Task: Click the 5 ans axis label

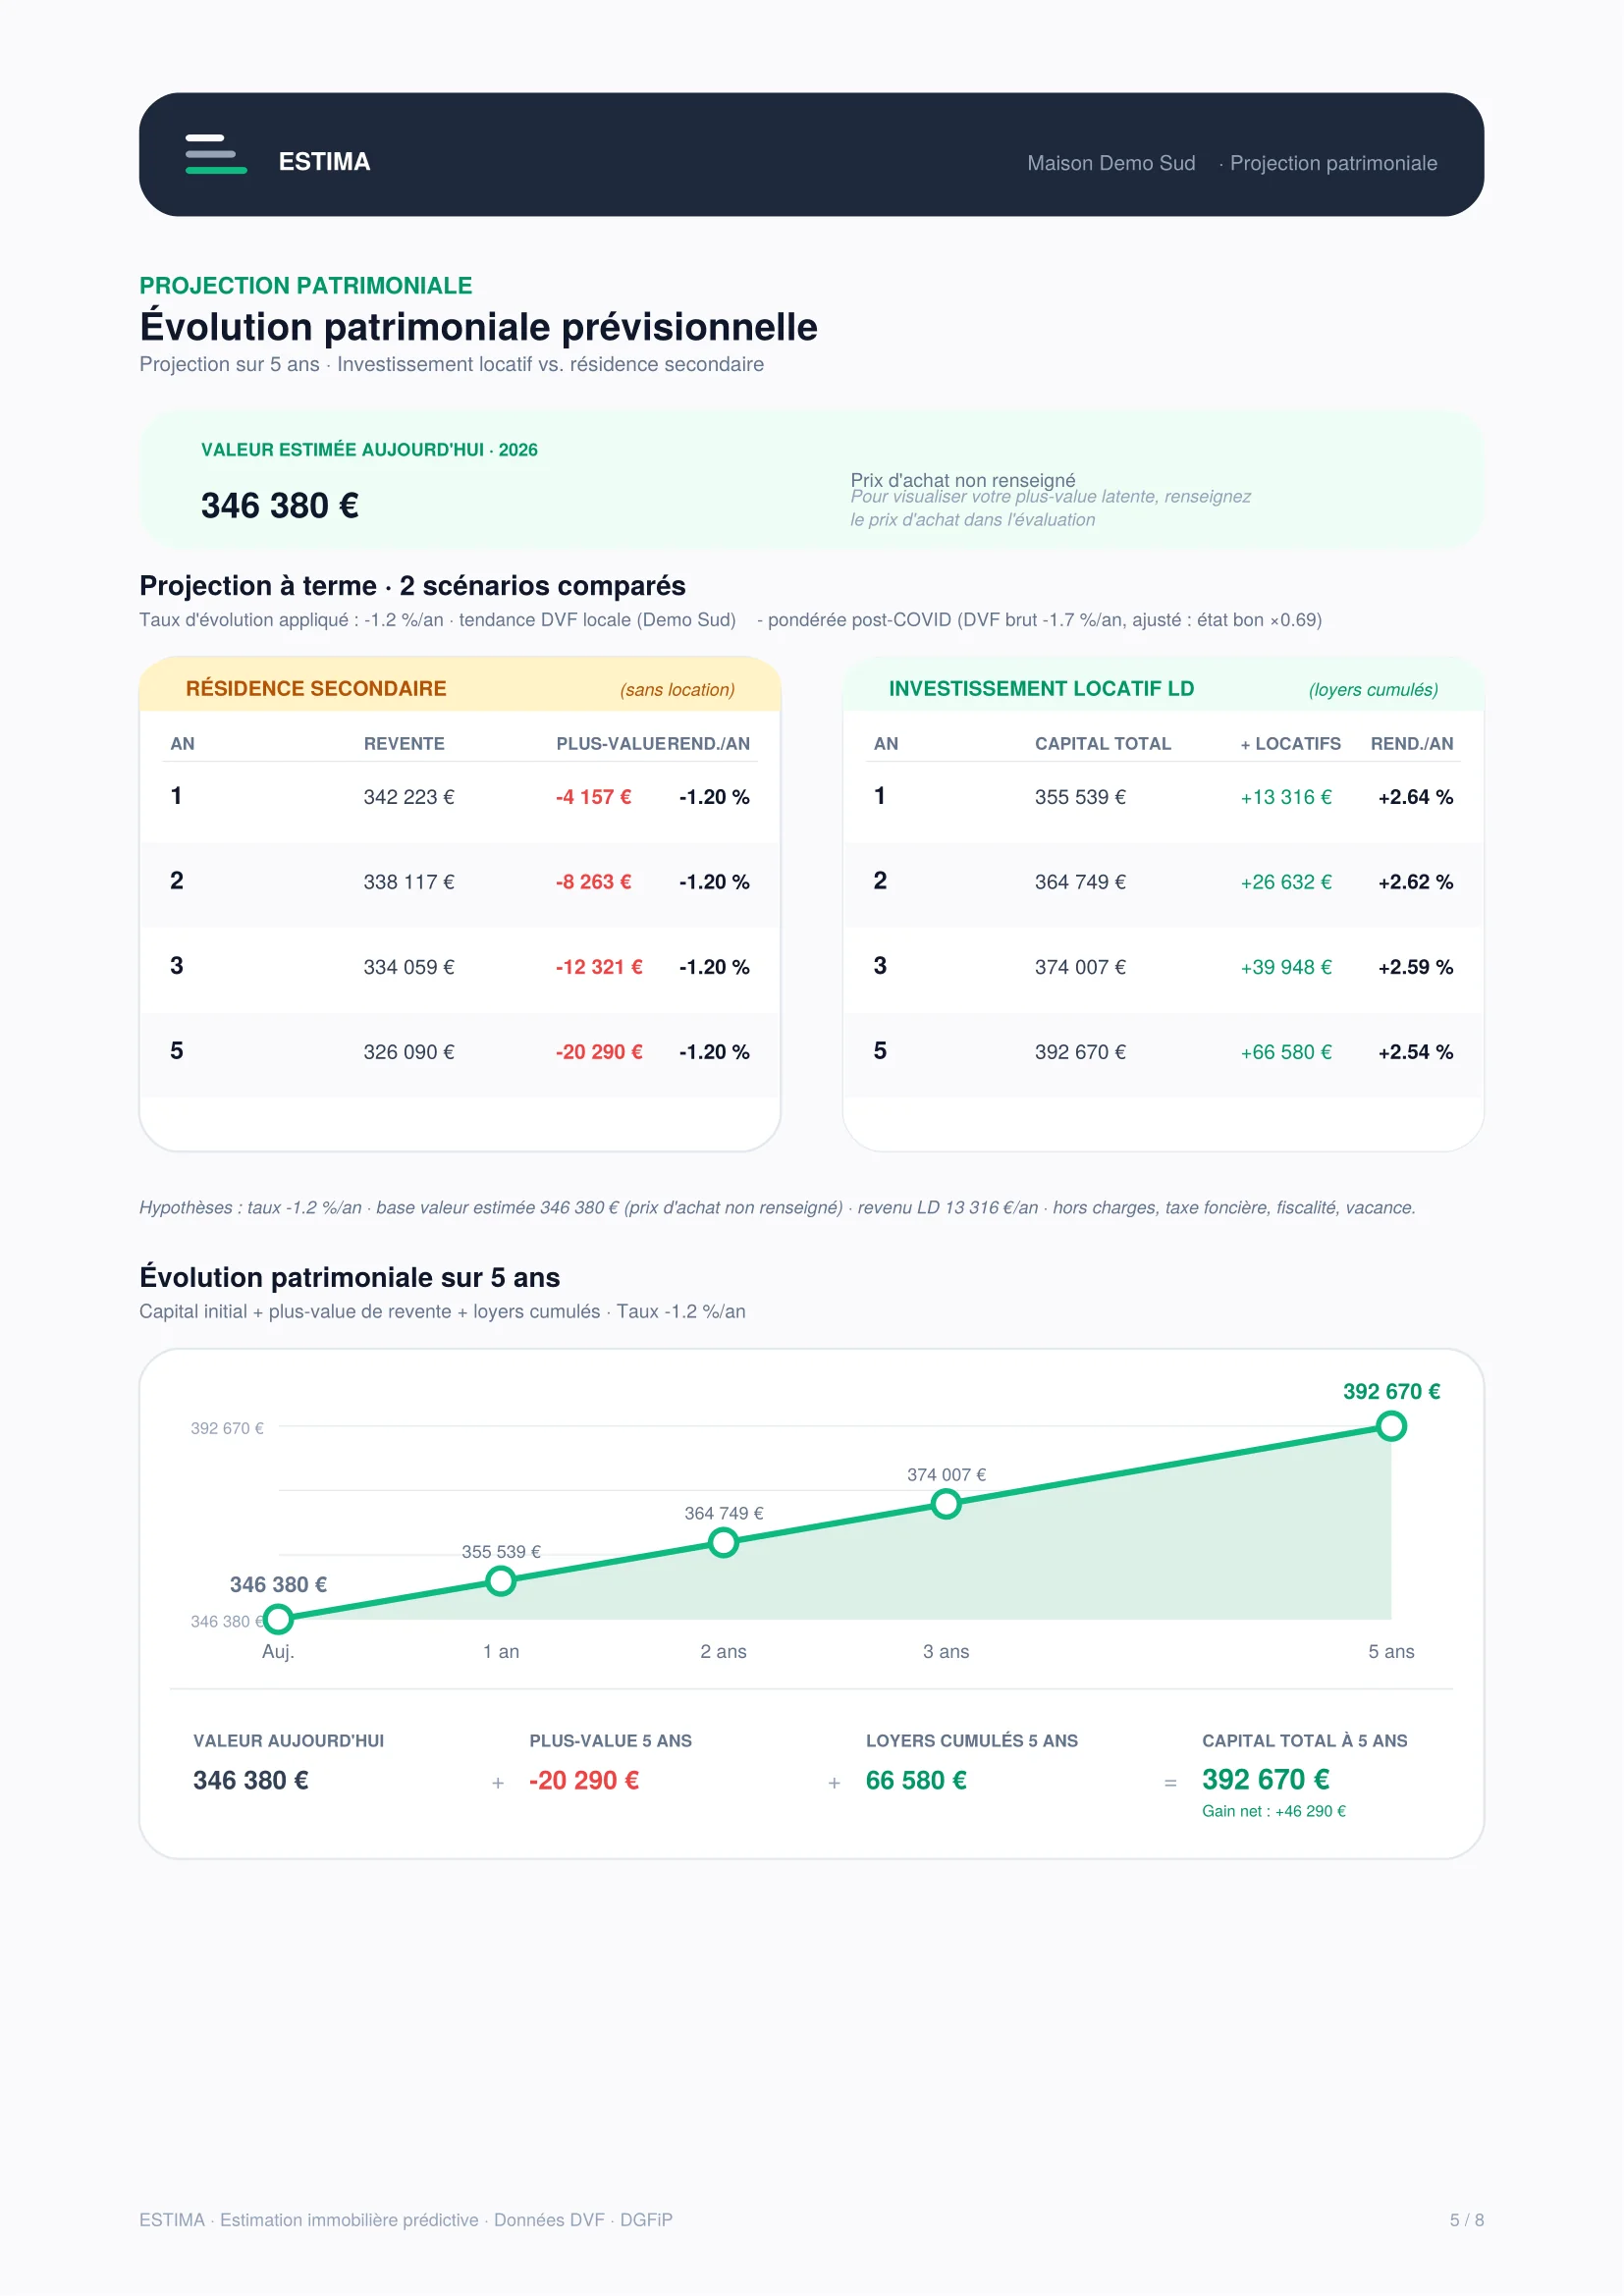Action: click(x=1391, y=1651)
